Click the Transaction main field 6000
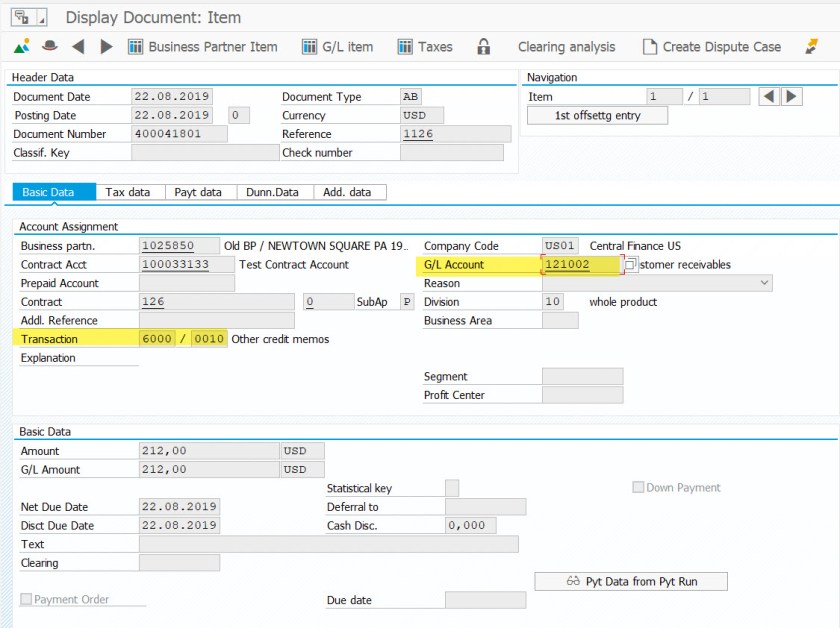840x628 pixels. (157, 339)
